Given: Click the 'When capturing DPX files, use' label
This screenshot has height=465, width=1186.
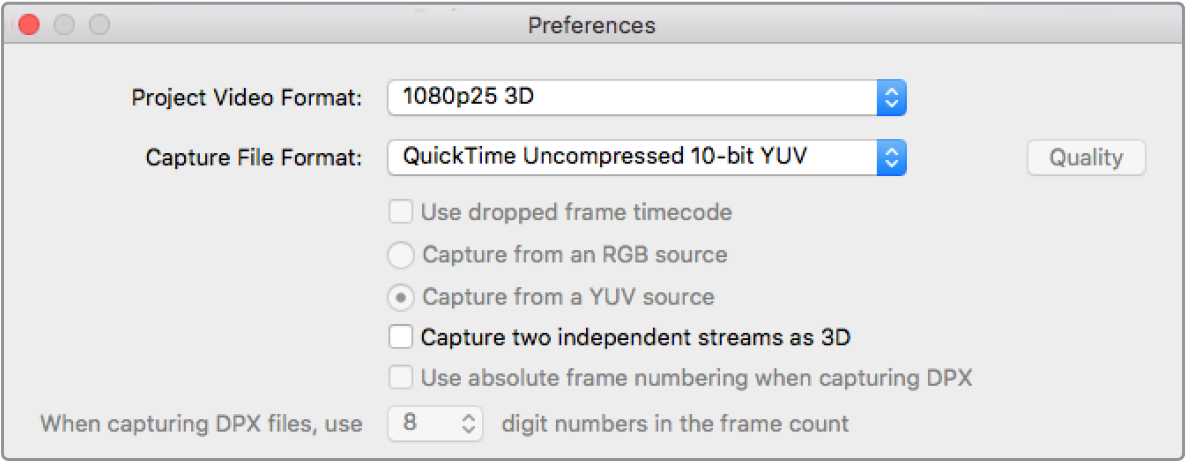Looking at the screenshot, I should tap(201, 424).
